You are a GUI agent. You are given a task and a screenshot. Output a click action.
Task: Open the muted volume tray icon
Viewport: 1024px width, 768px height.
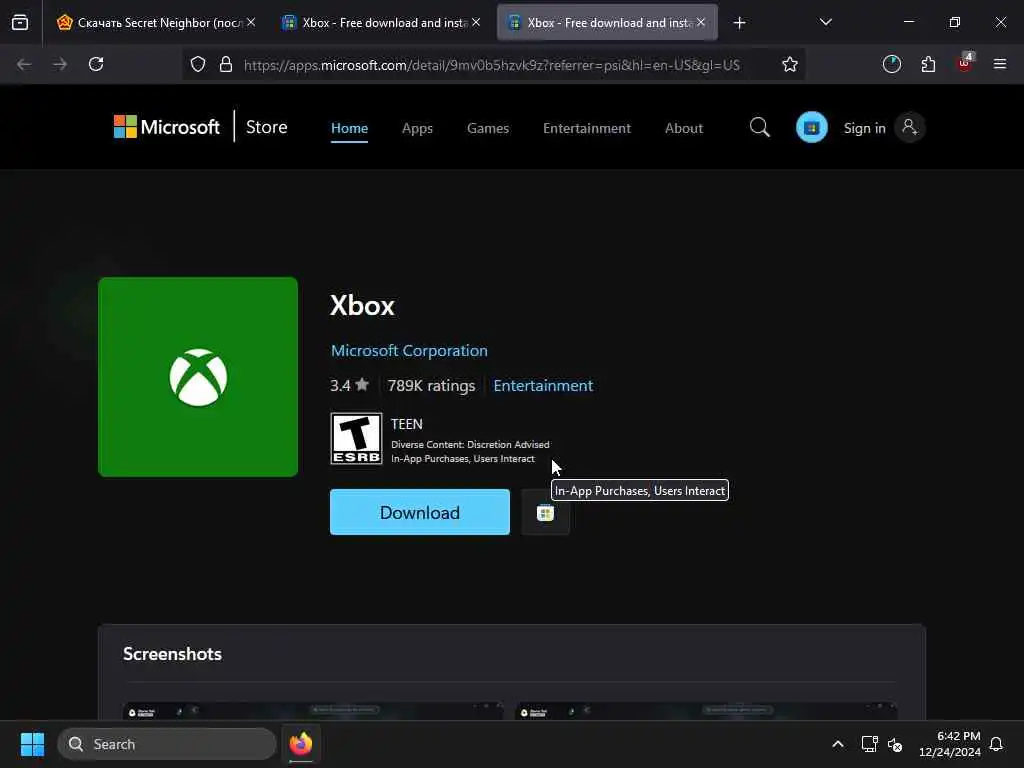[x=895, y=744]
